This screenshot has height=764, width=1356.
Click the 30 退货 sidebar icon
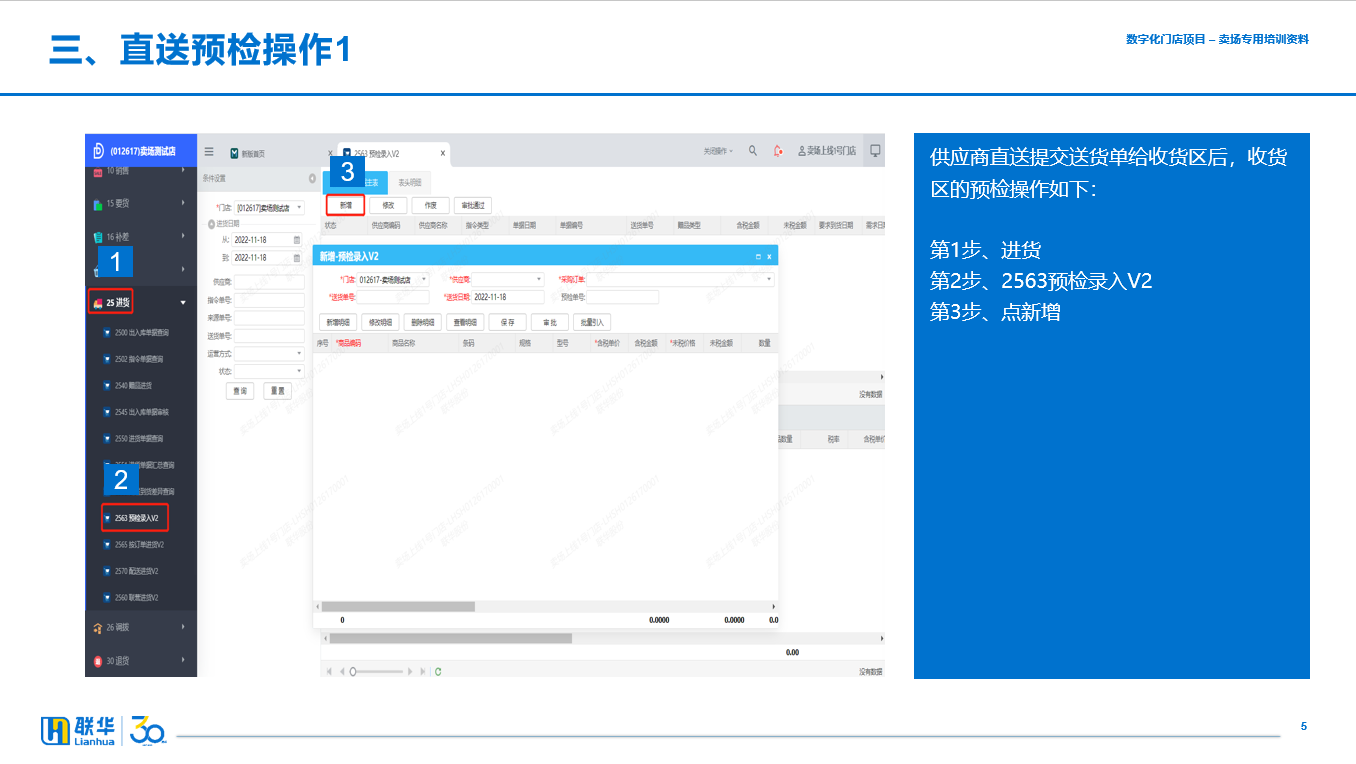coord(97,661)
